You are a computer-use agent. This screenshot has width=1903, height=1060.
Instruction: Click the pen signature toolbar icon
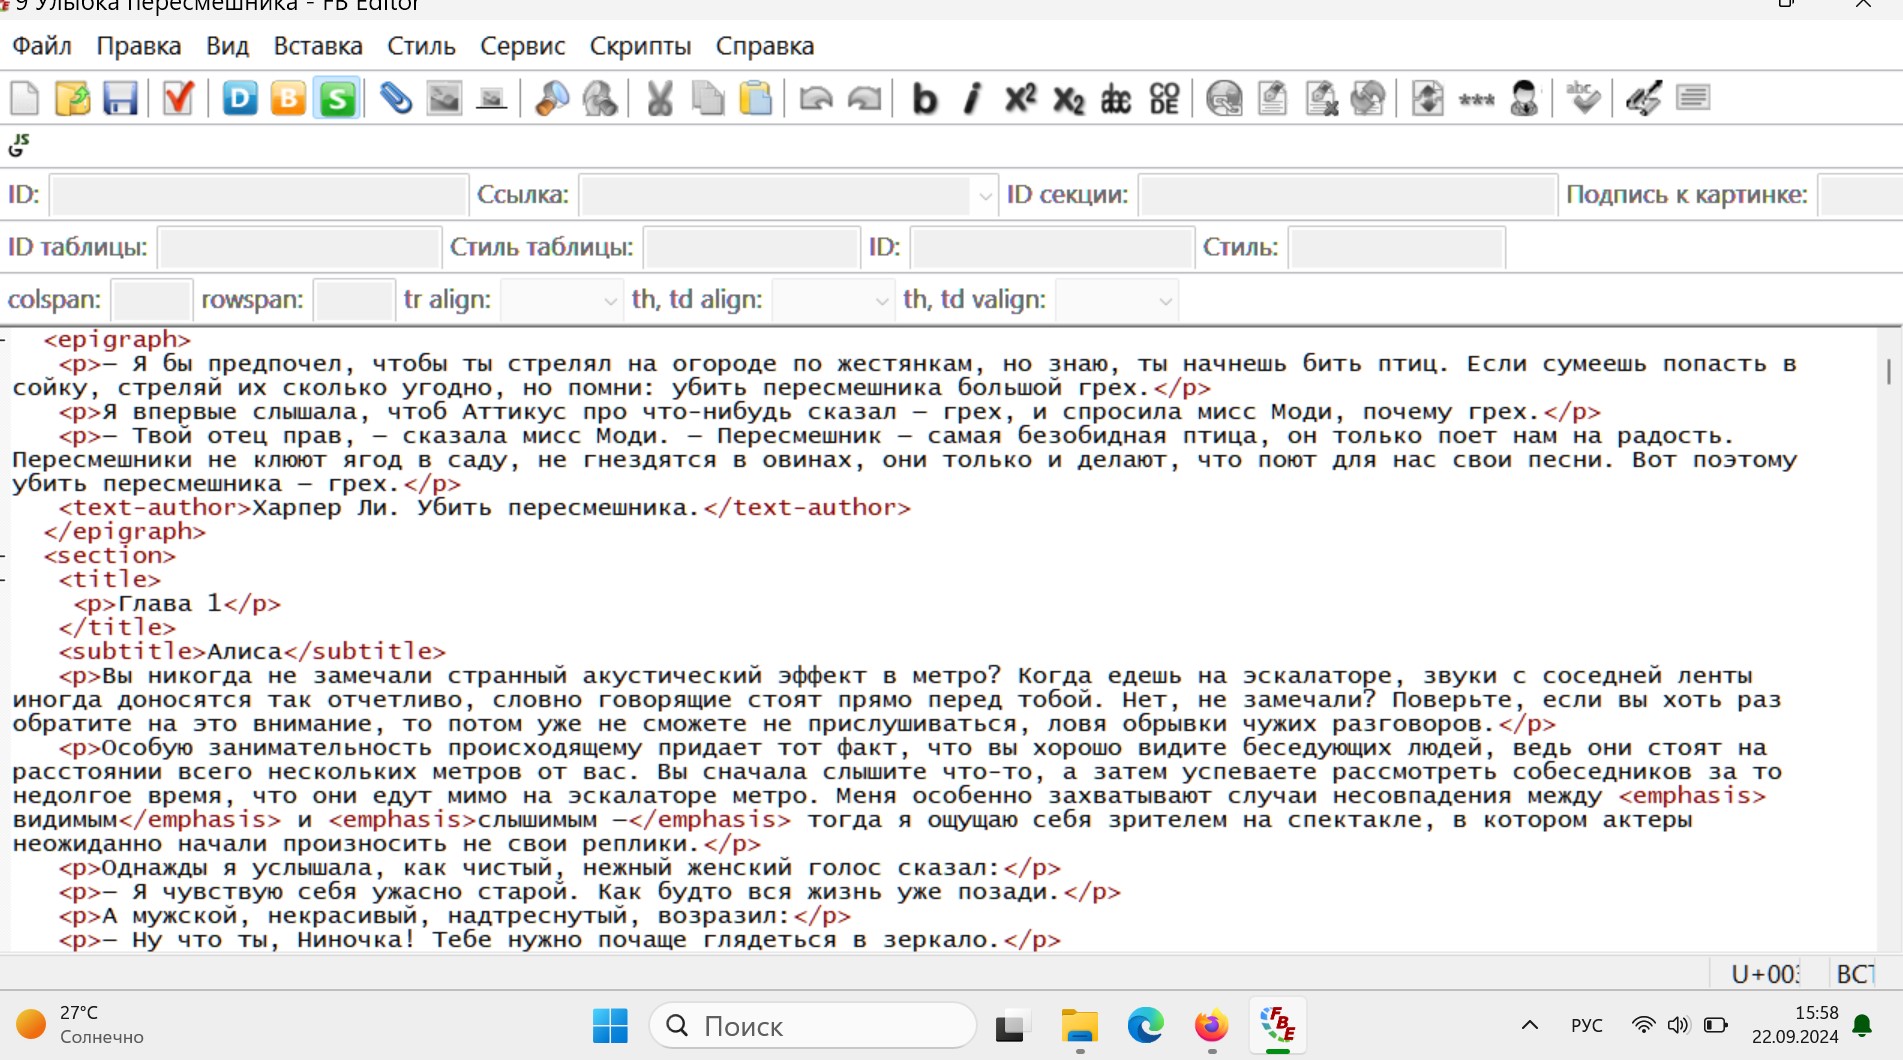click(x=1644, y=98)
